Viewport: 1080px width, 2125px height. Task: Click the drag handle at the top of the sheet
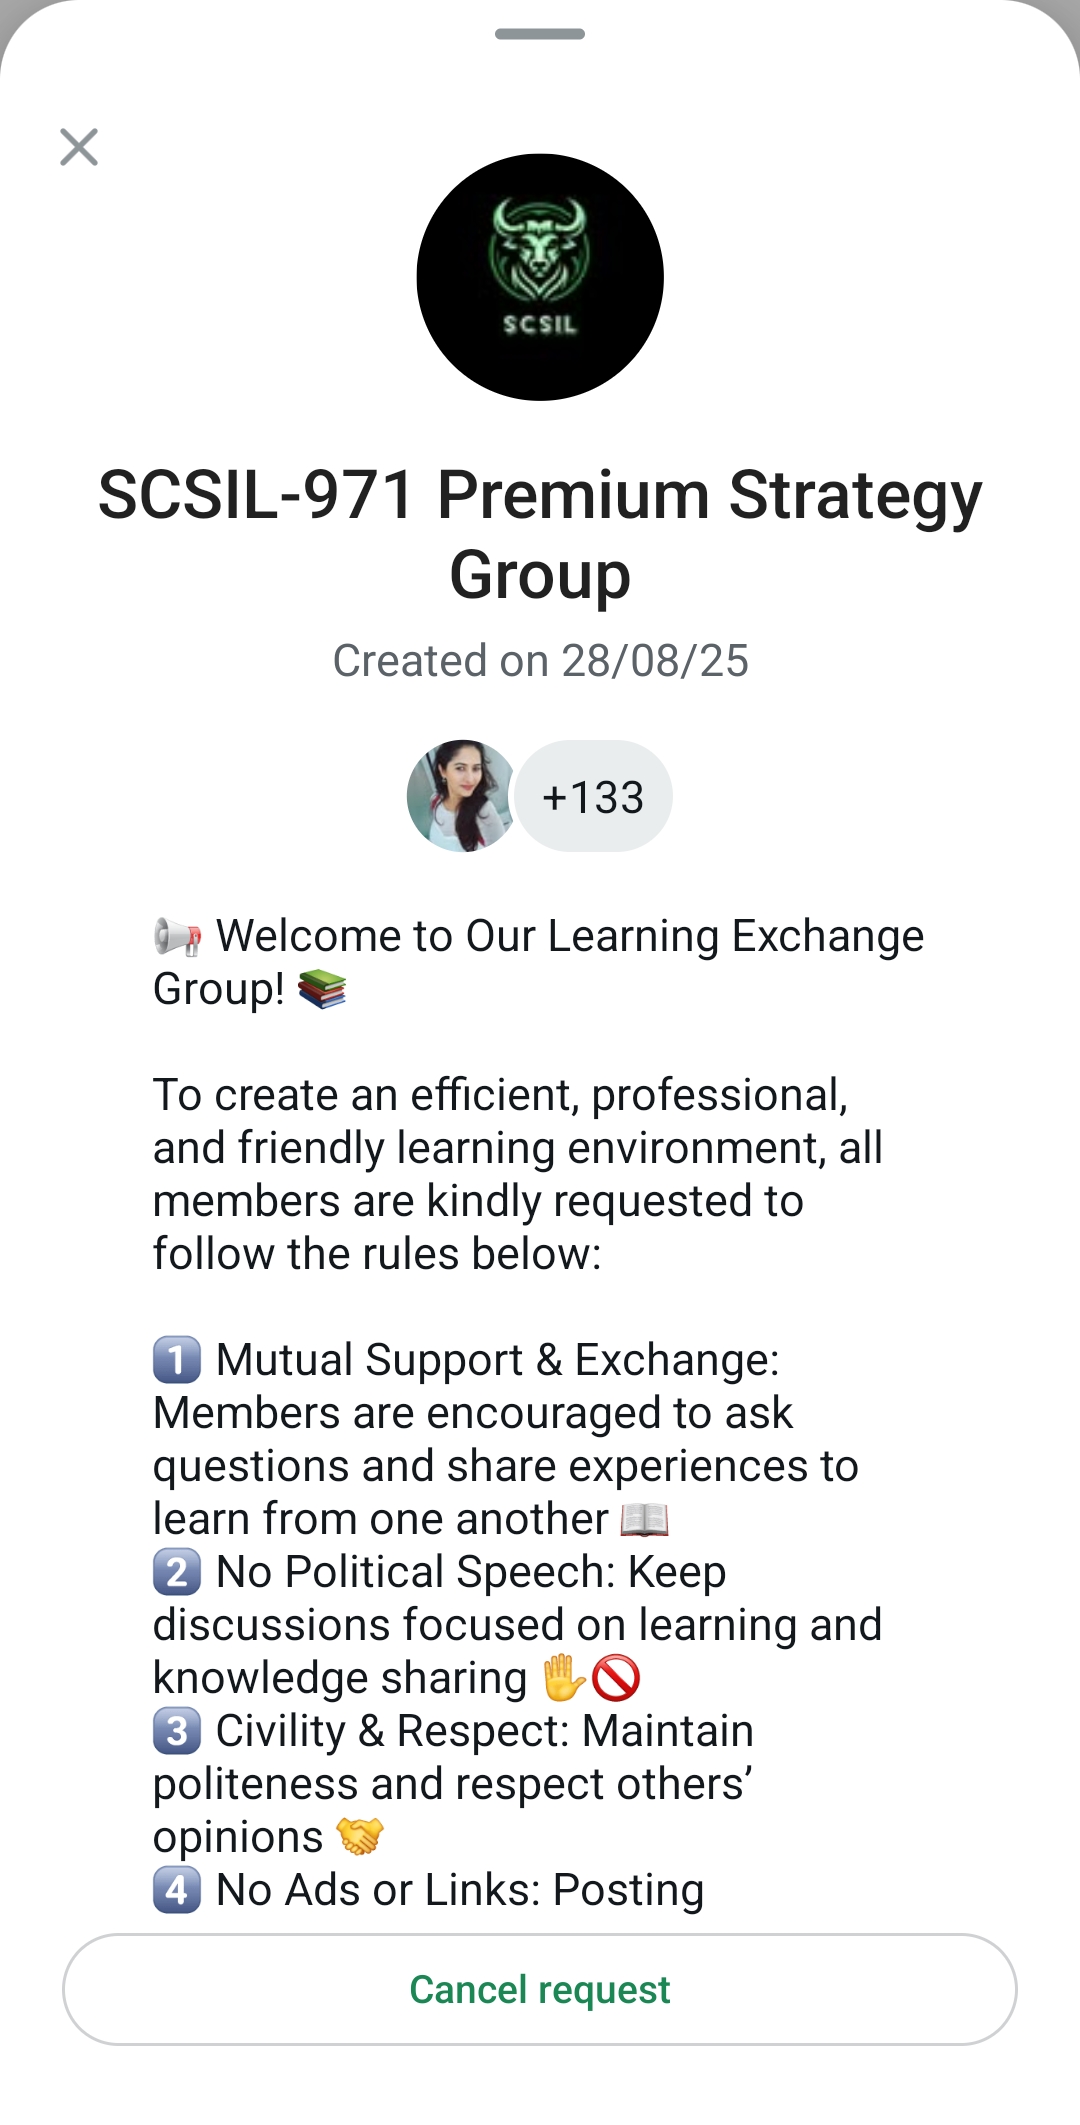(x=540, y=34)
